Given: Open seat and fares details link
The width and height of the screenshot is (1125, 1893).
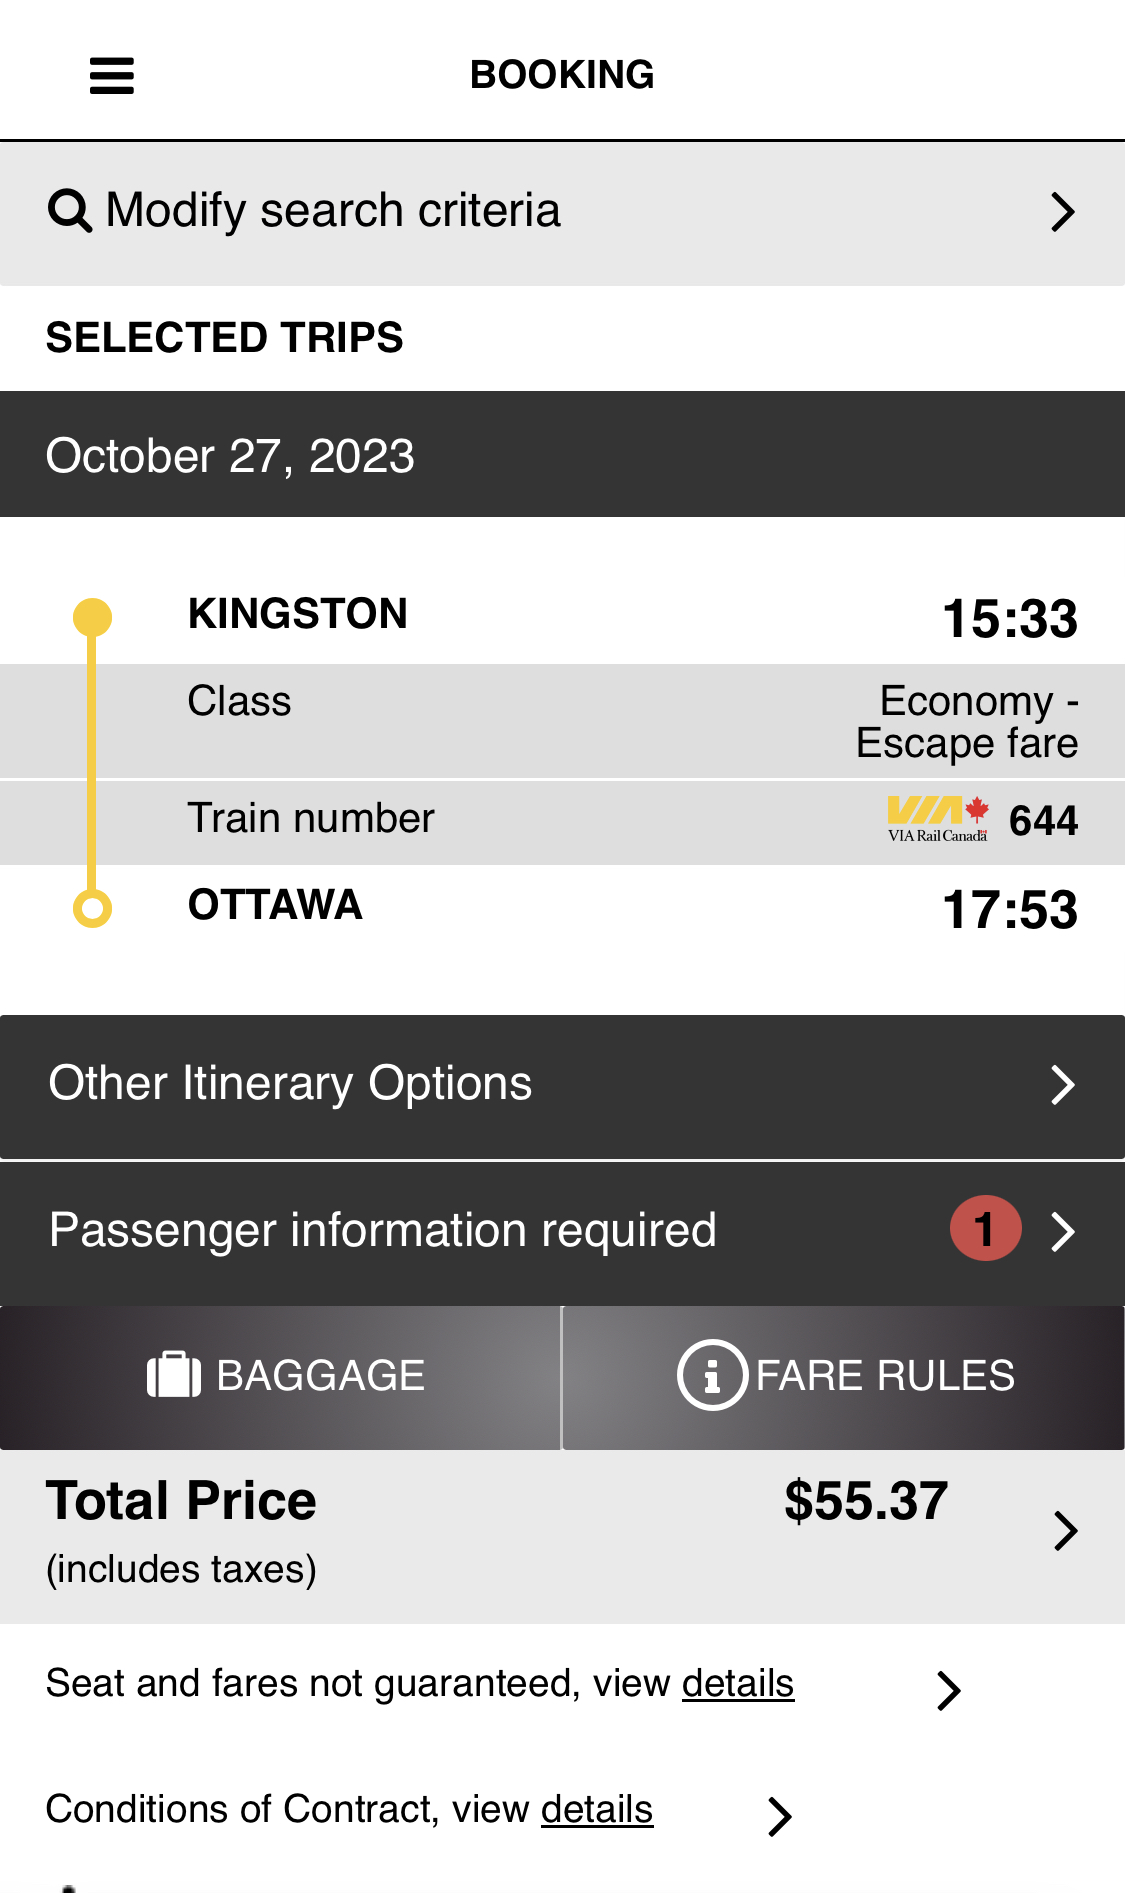Looking at the screenshot, I should click(x=737, y=1684).
